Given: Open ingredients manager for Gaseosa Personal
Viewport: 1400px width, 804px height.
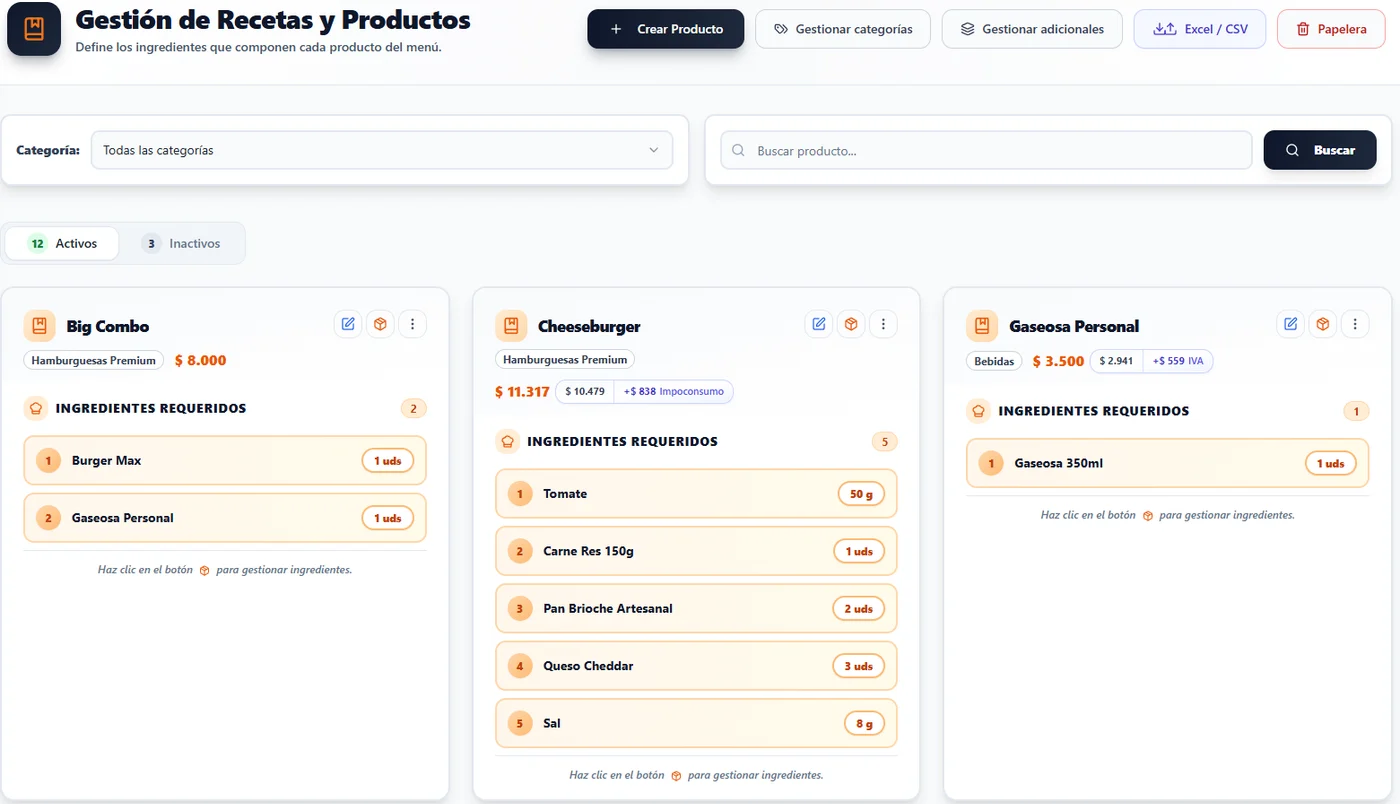Looking at the screenshot, I should tap(1323, 324).
